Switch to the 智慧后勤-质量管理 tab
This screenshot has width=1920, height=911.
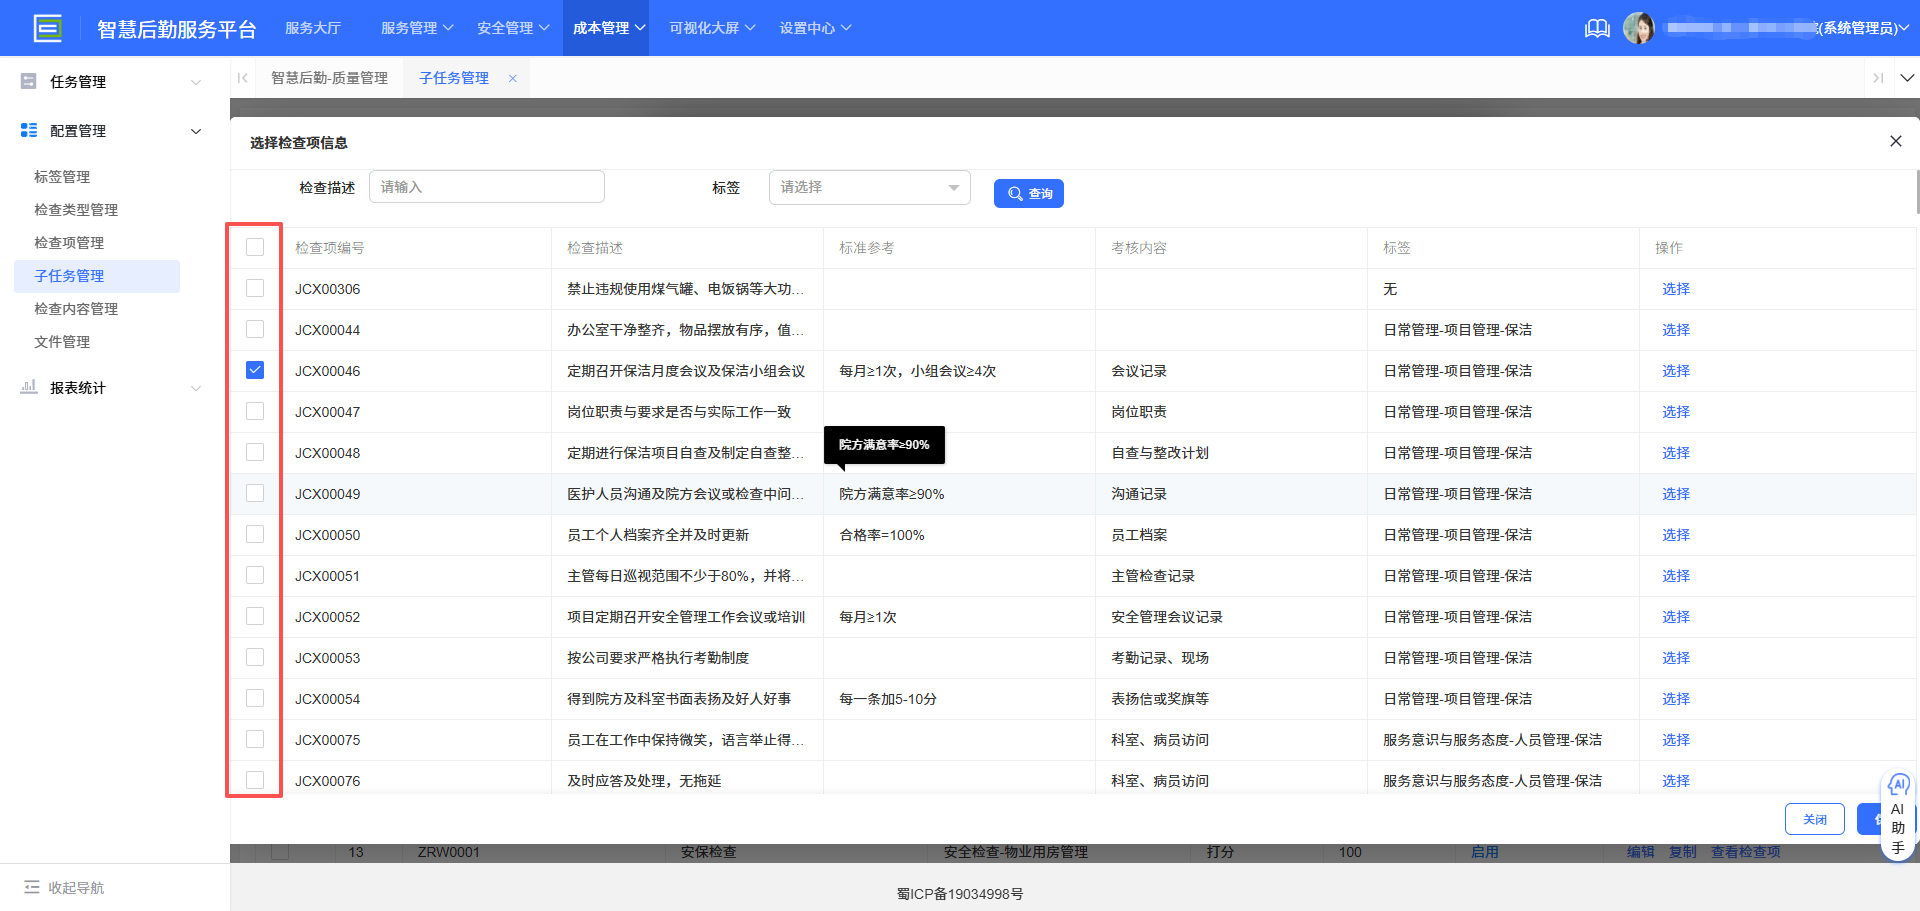coord(330,77)
